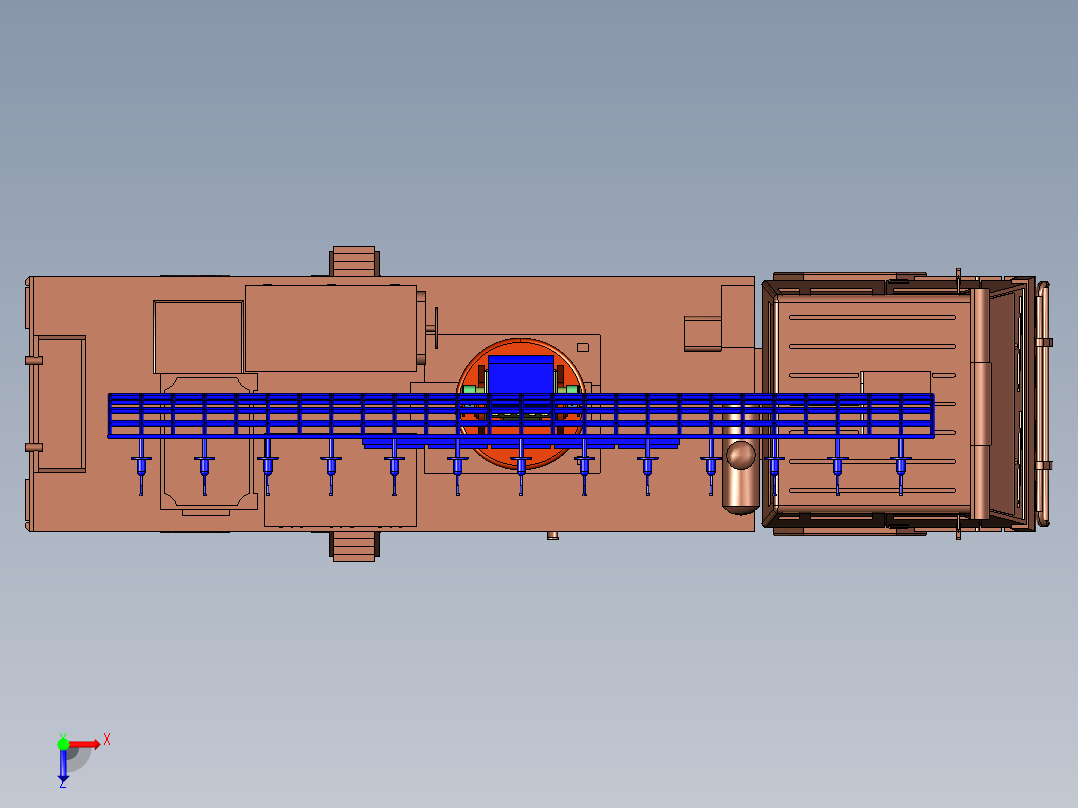
Task: Select the ribbed truck cab roof
Action: [872, 404]
